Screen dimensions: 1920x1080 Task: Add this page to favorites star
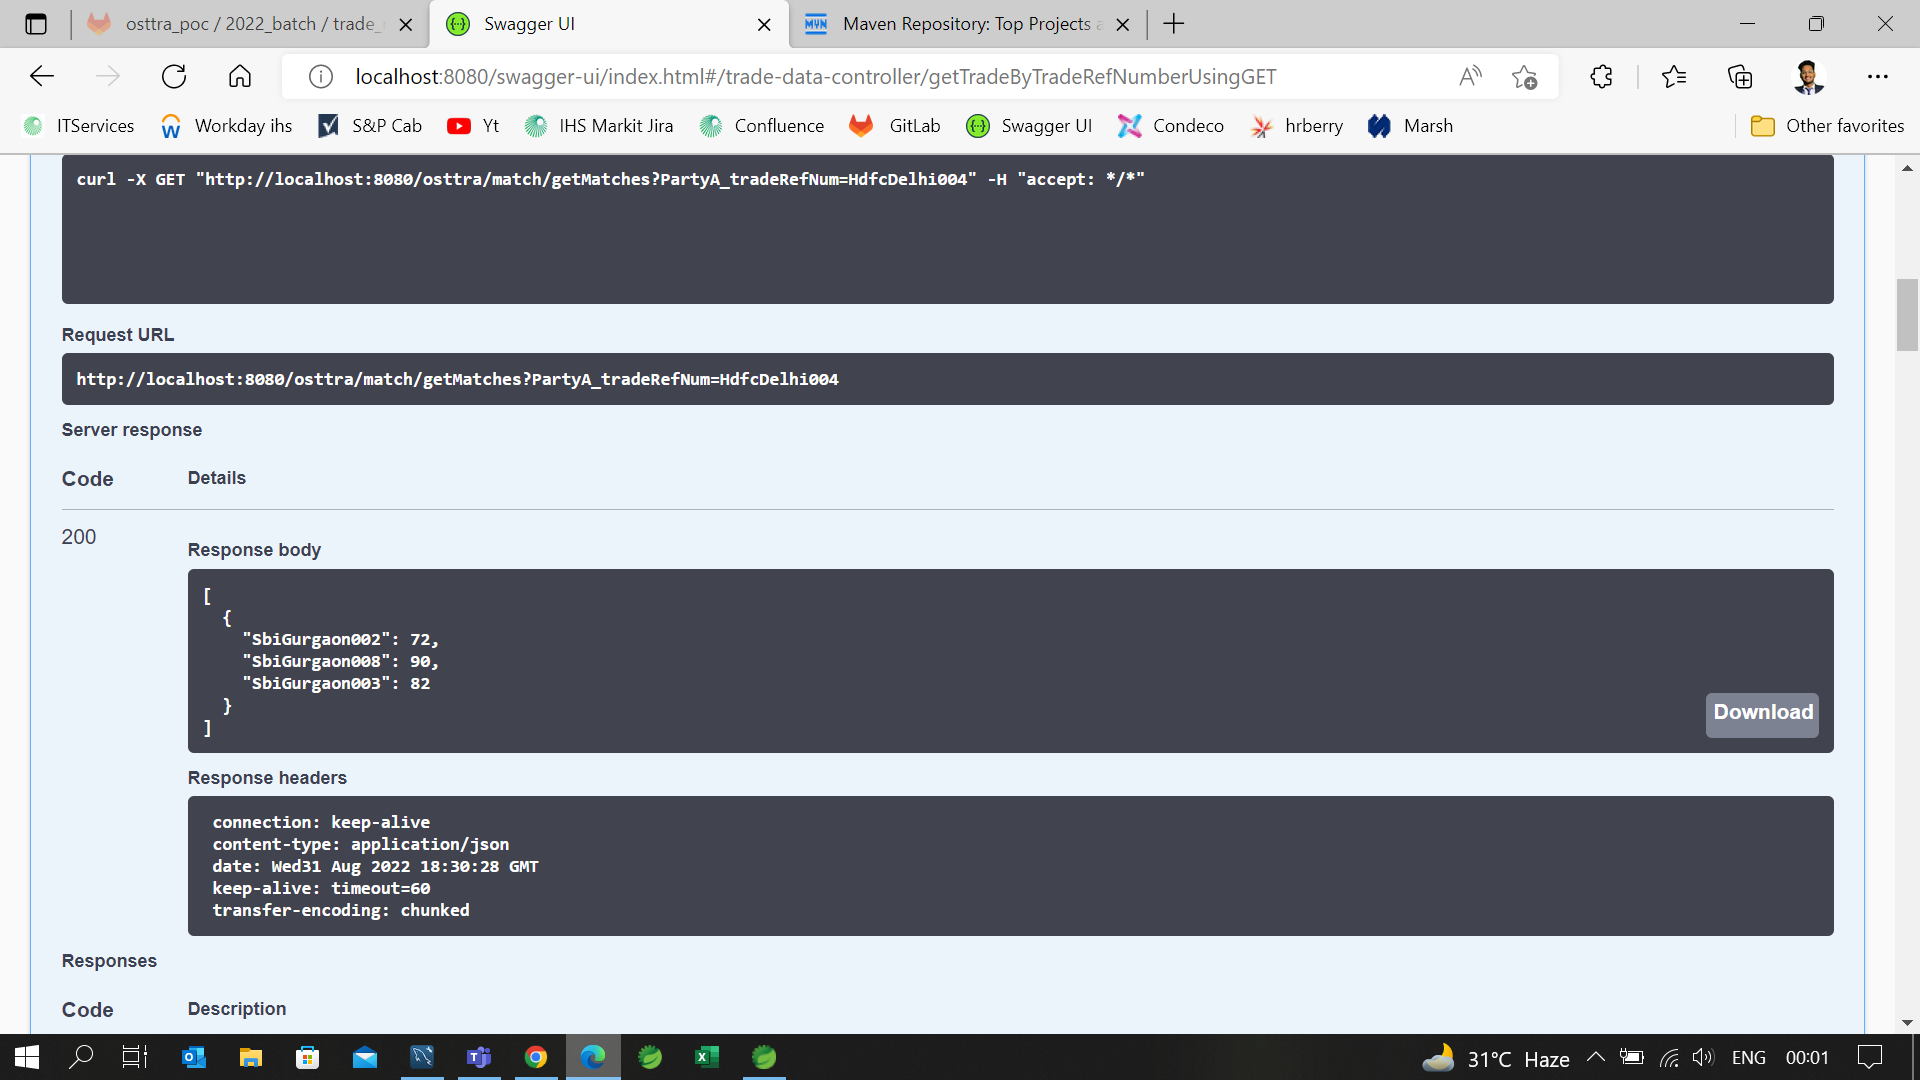tap(1524, 77)
